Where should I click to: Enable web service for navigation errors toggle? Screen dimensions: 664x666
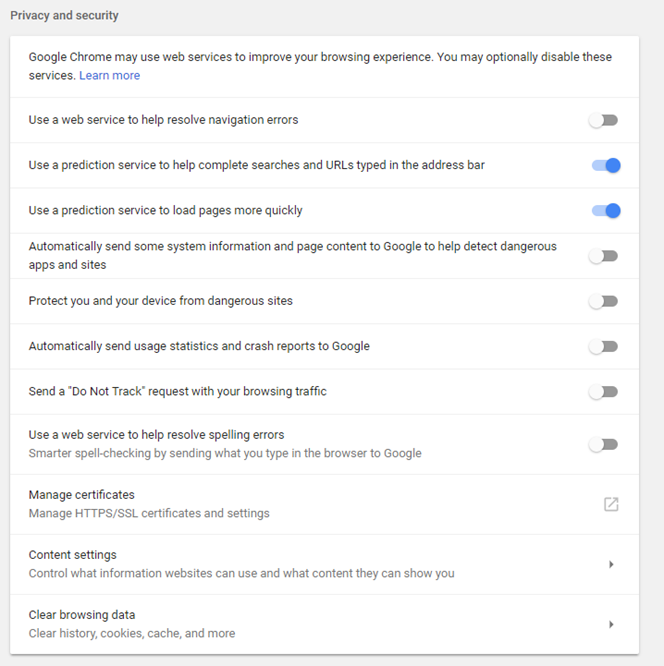point(603,120)
